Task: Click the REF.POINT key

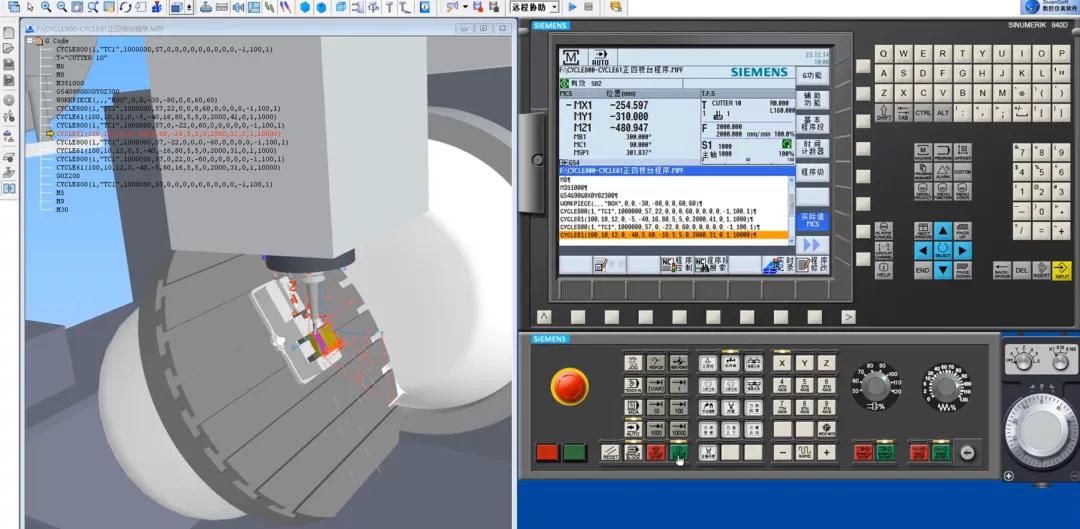Action: pyautogui.click(x=679, y=363)
